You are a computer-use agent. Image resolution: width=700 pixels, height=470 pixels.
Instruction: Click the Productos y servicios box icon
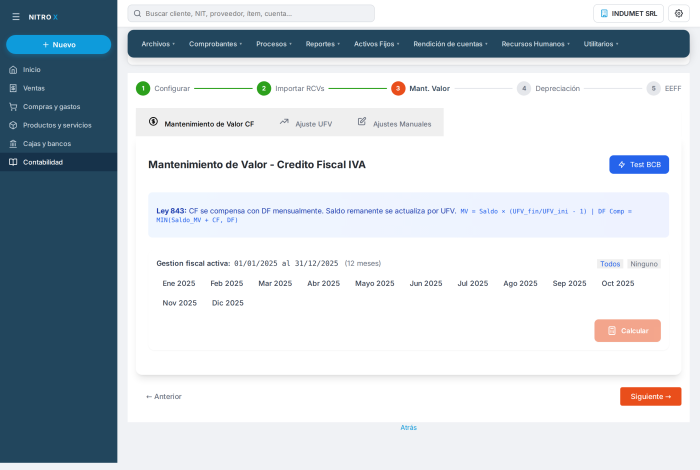13,125
